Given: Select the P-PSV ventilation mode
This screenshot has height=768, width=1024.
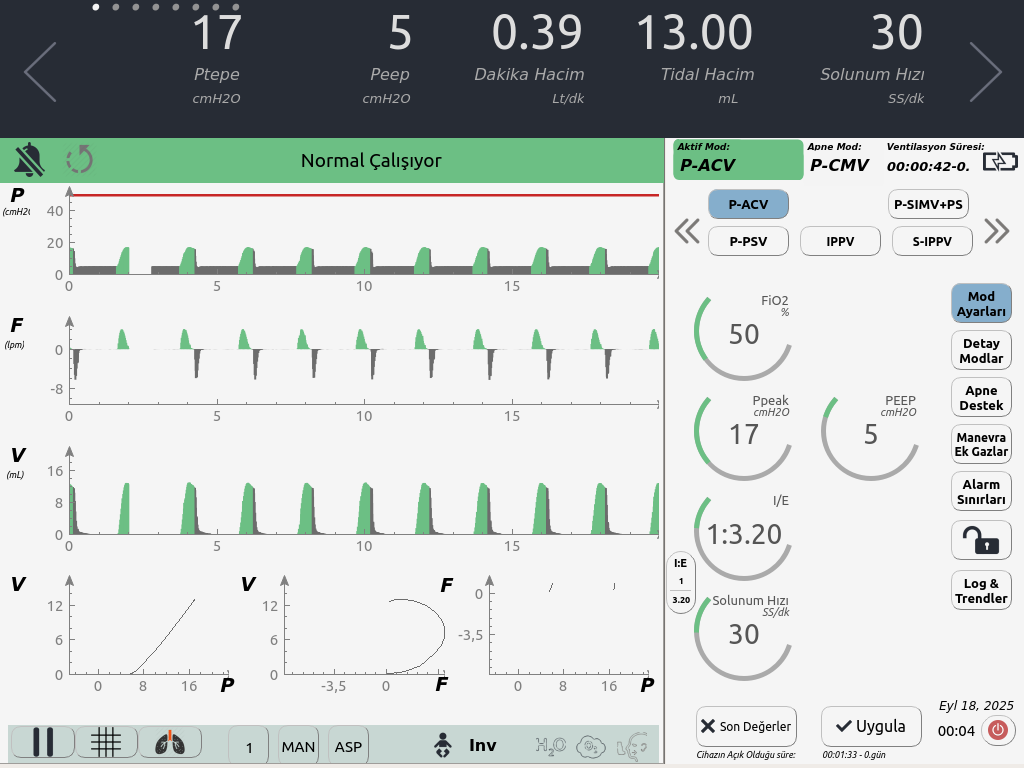Looking at the screenshot, I should (x=748, y=241).
